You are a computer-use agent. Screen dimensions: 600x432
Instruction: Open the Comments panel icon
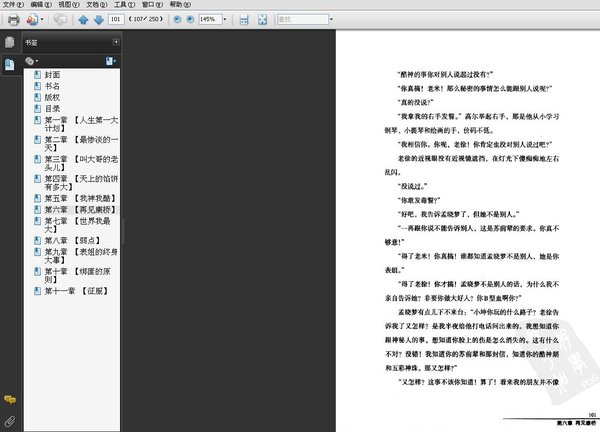coord(10,400)
